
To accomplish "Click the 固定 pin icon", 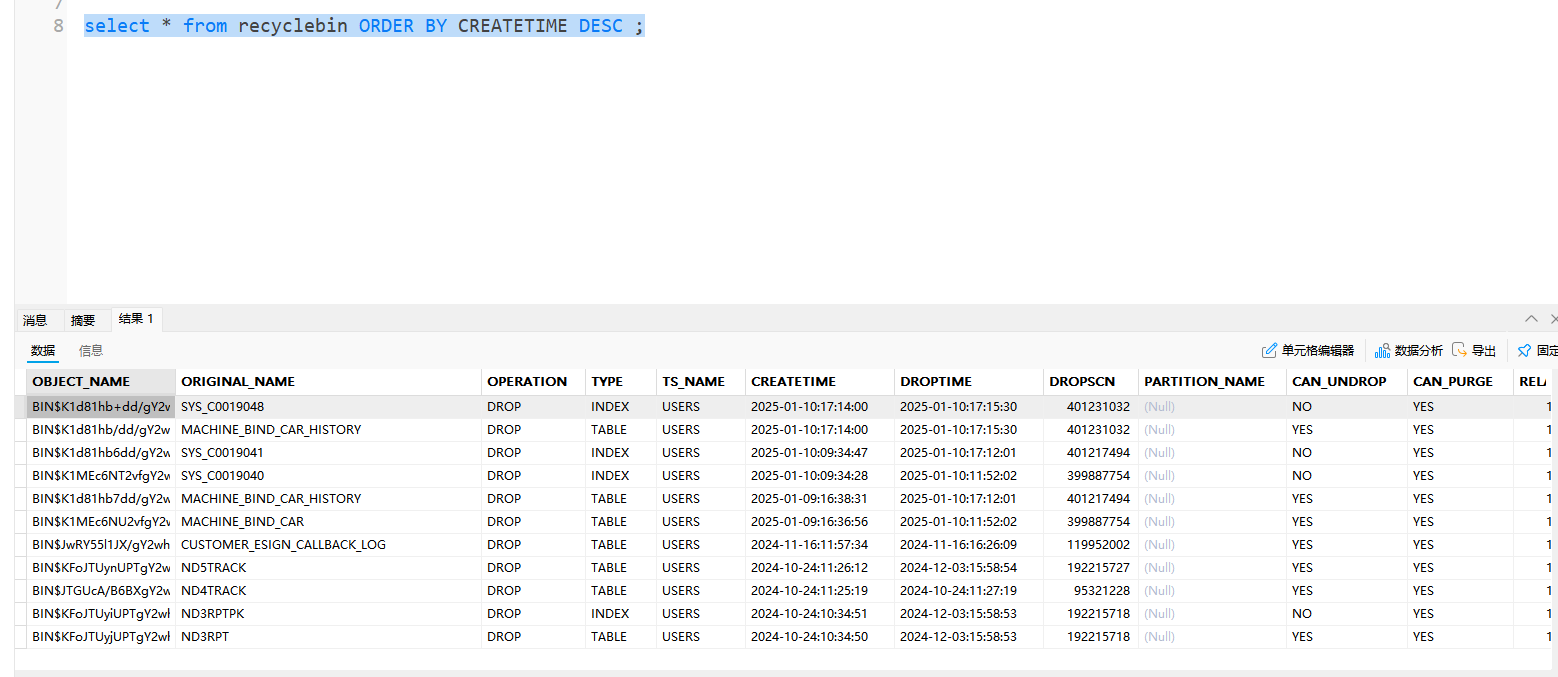I will click(x=1524, y=351).
